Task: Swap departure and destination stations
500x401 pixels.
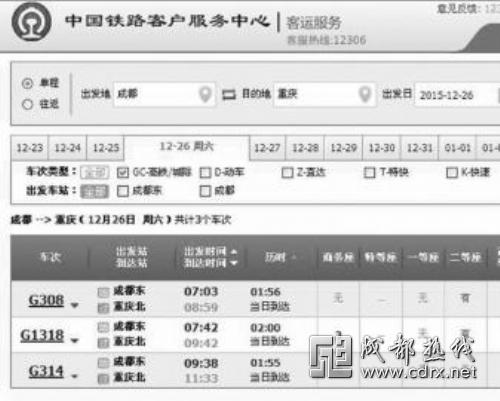Action: click(x=229, y=95)
